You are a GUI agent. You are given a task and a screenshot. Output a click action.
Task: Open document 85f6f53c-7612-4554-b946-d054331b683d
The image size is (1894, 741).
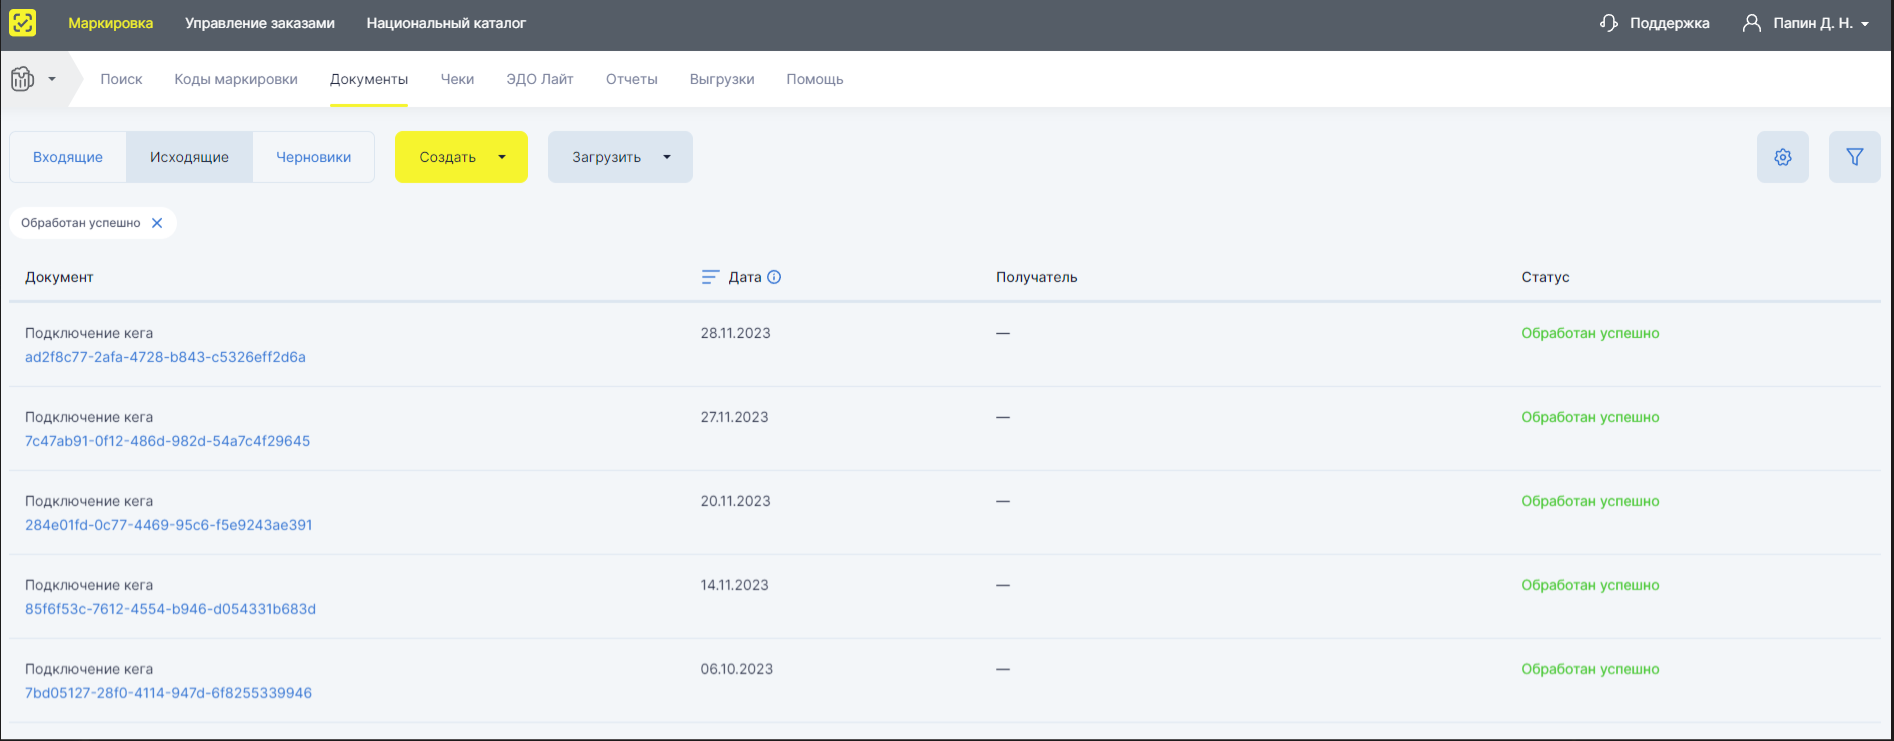click(x=170, y=609)
